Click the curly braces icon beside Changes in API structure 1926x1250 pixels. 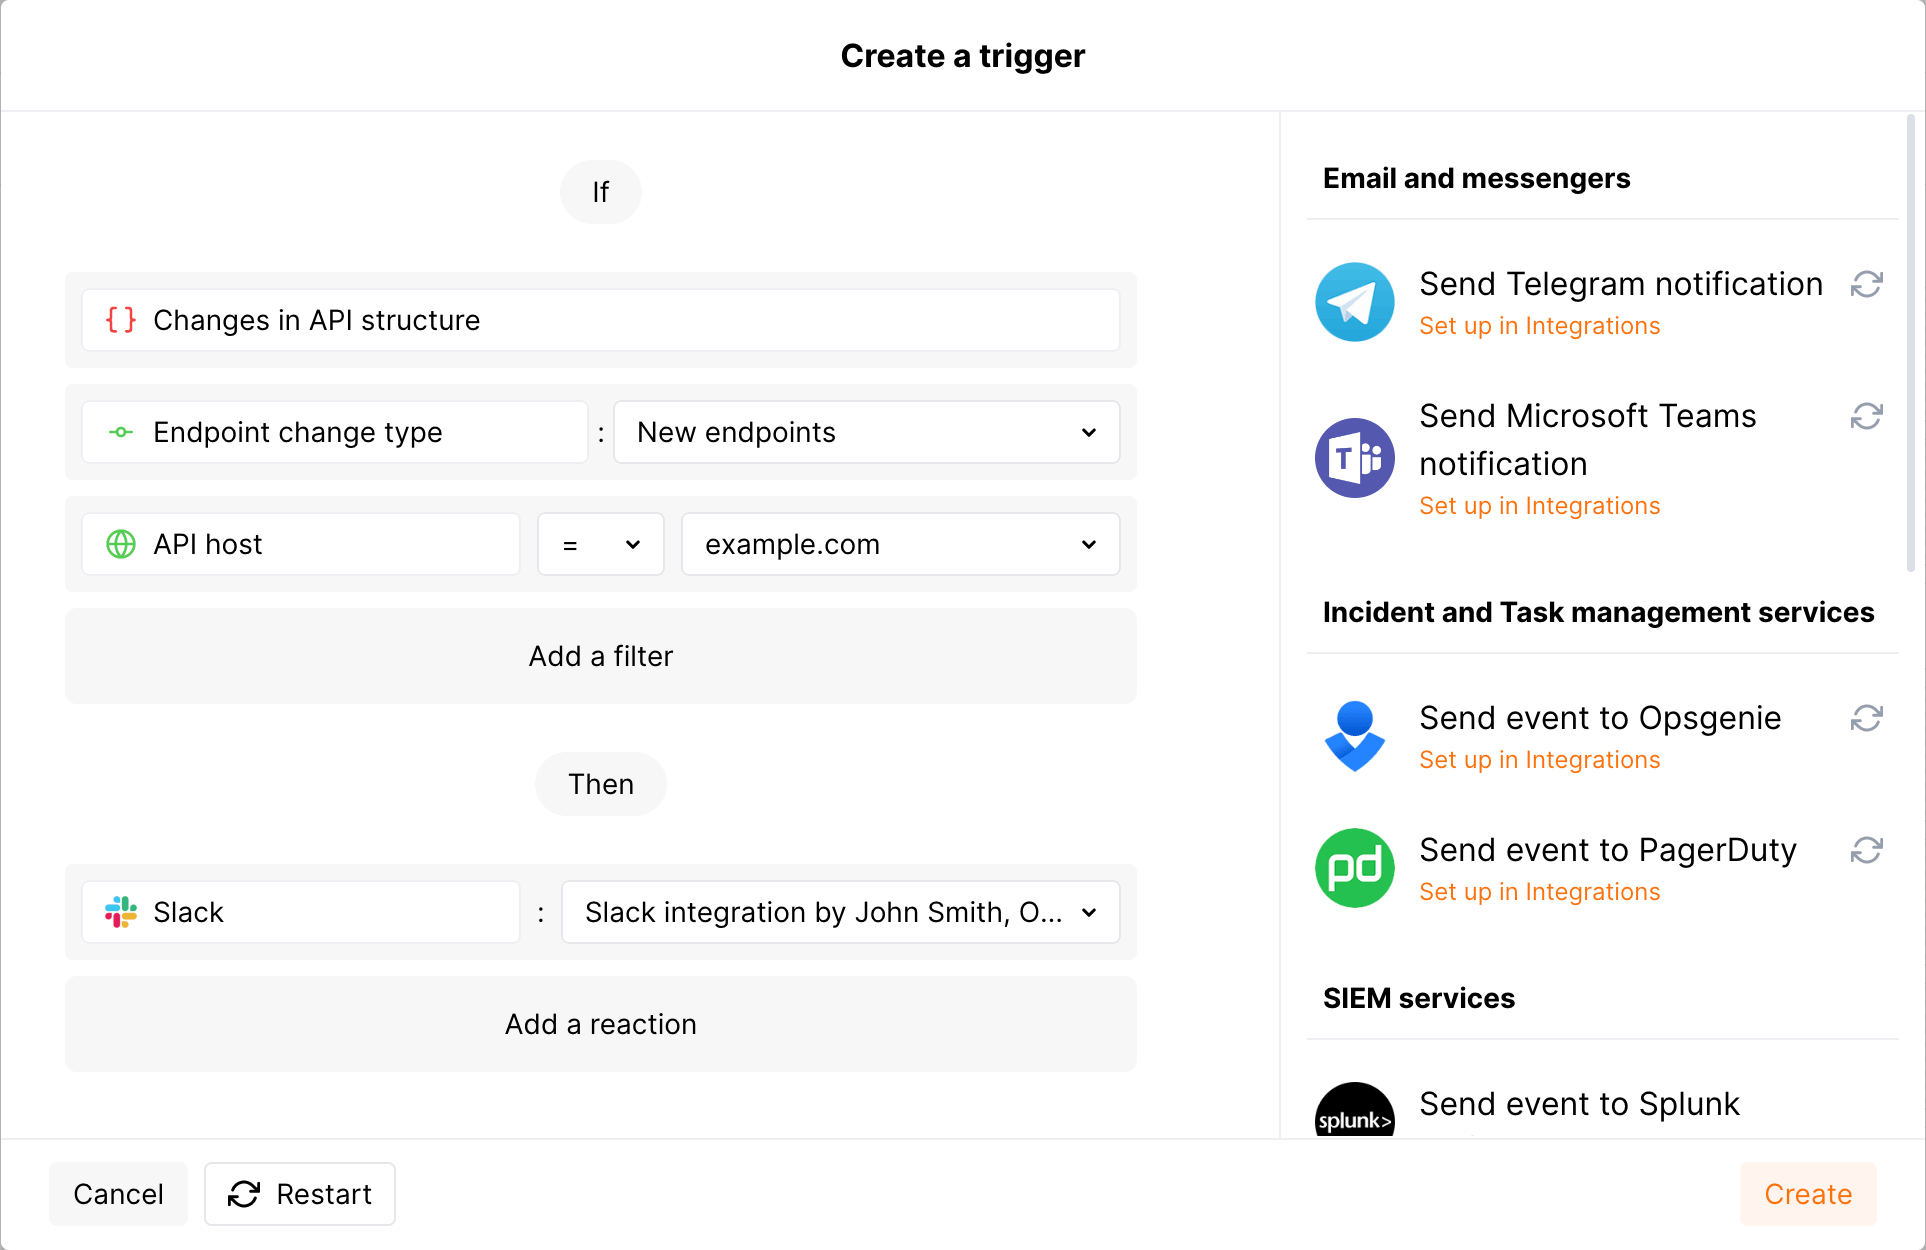[x=120, y=320]
